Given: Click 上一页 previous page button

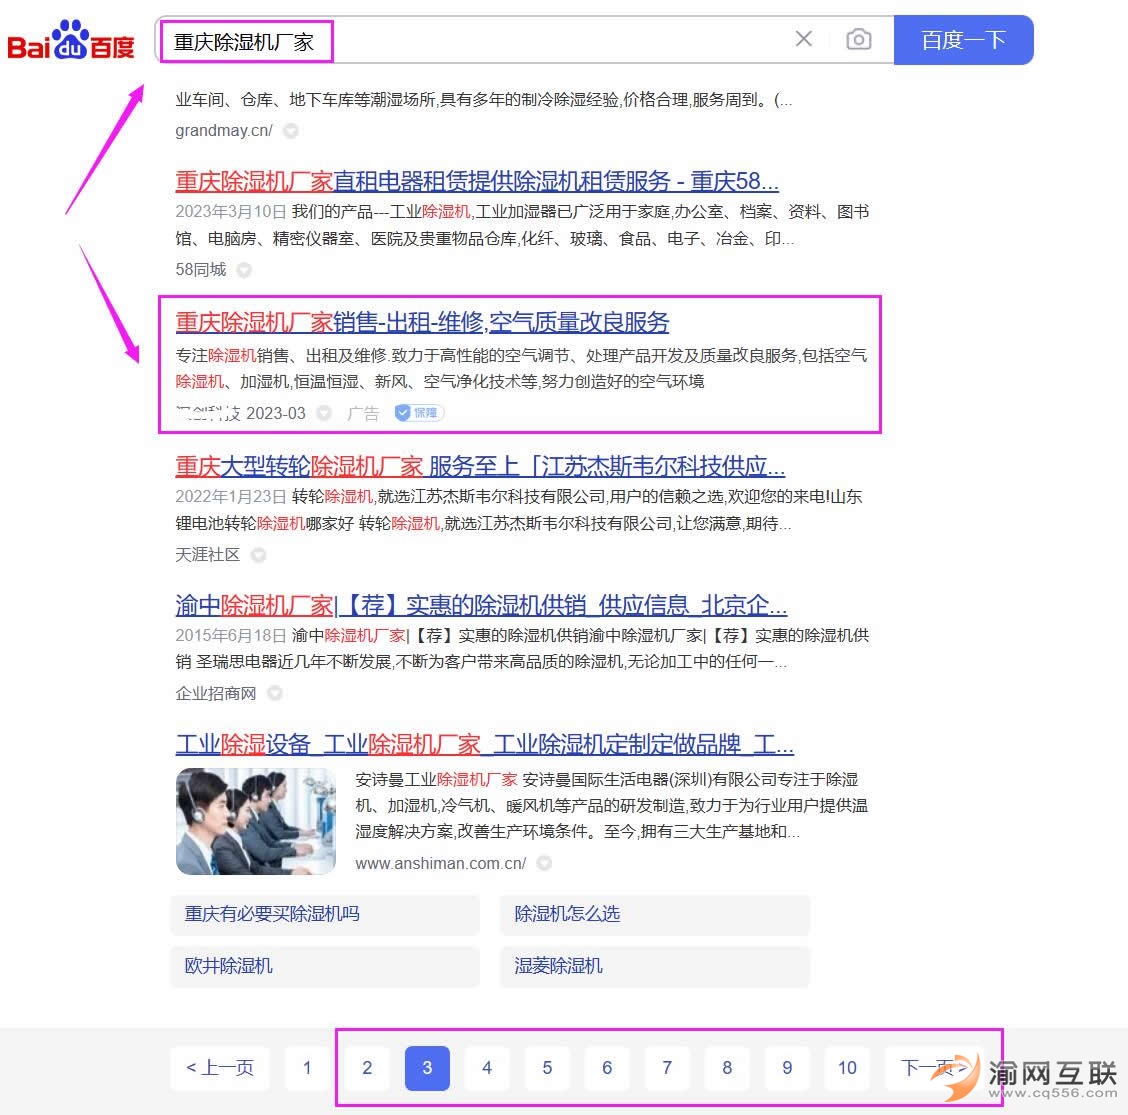Looking at the screenshot, I should pyautogui.click(x=220, y=1068).
